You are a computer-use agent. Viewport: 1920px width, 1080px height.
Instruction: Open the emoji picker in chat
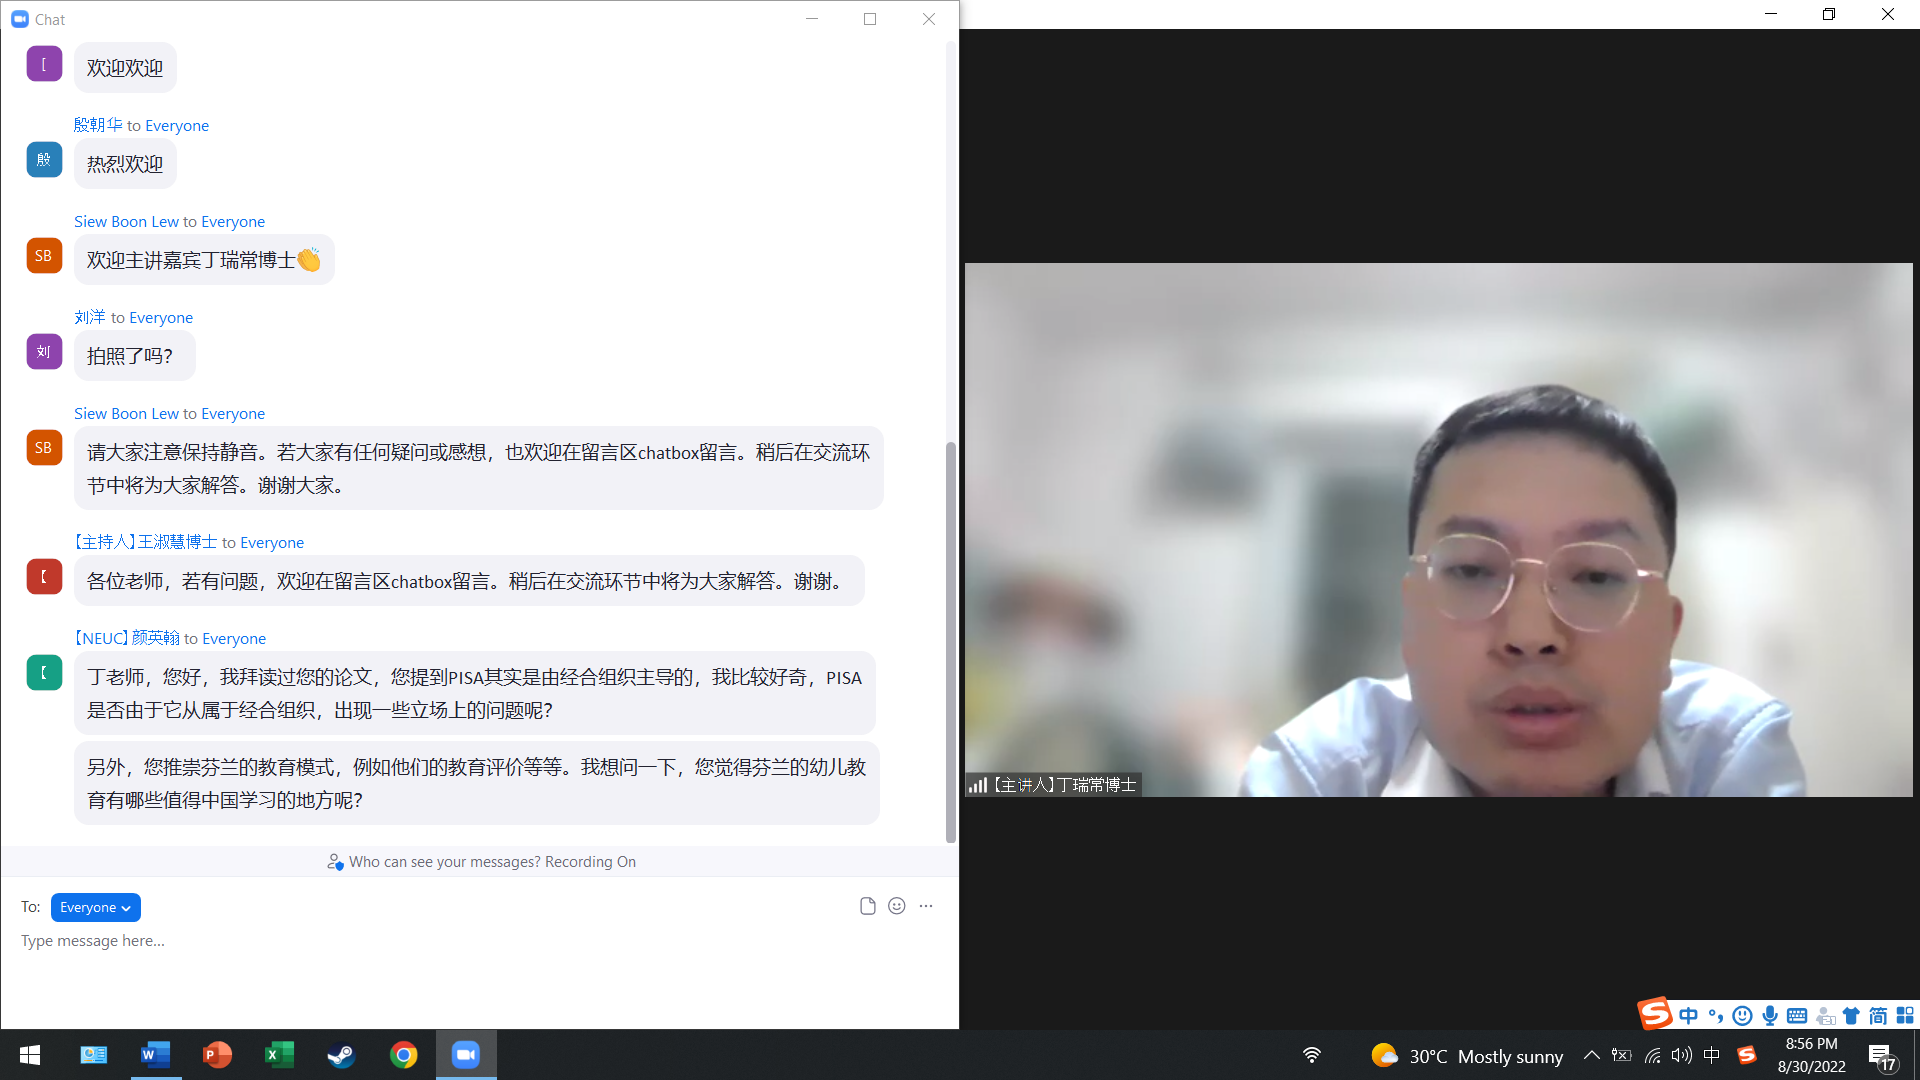pos(897,906)
